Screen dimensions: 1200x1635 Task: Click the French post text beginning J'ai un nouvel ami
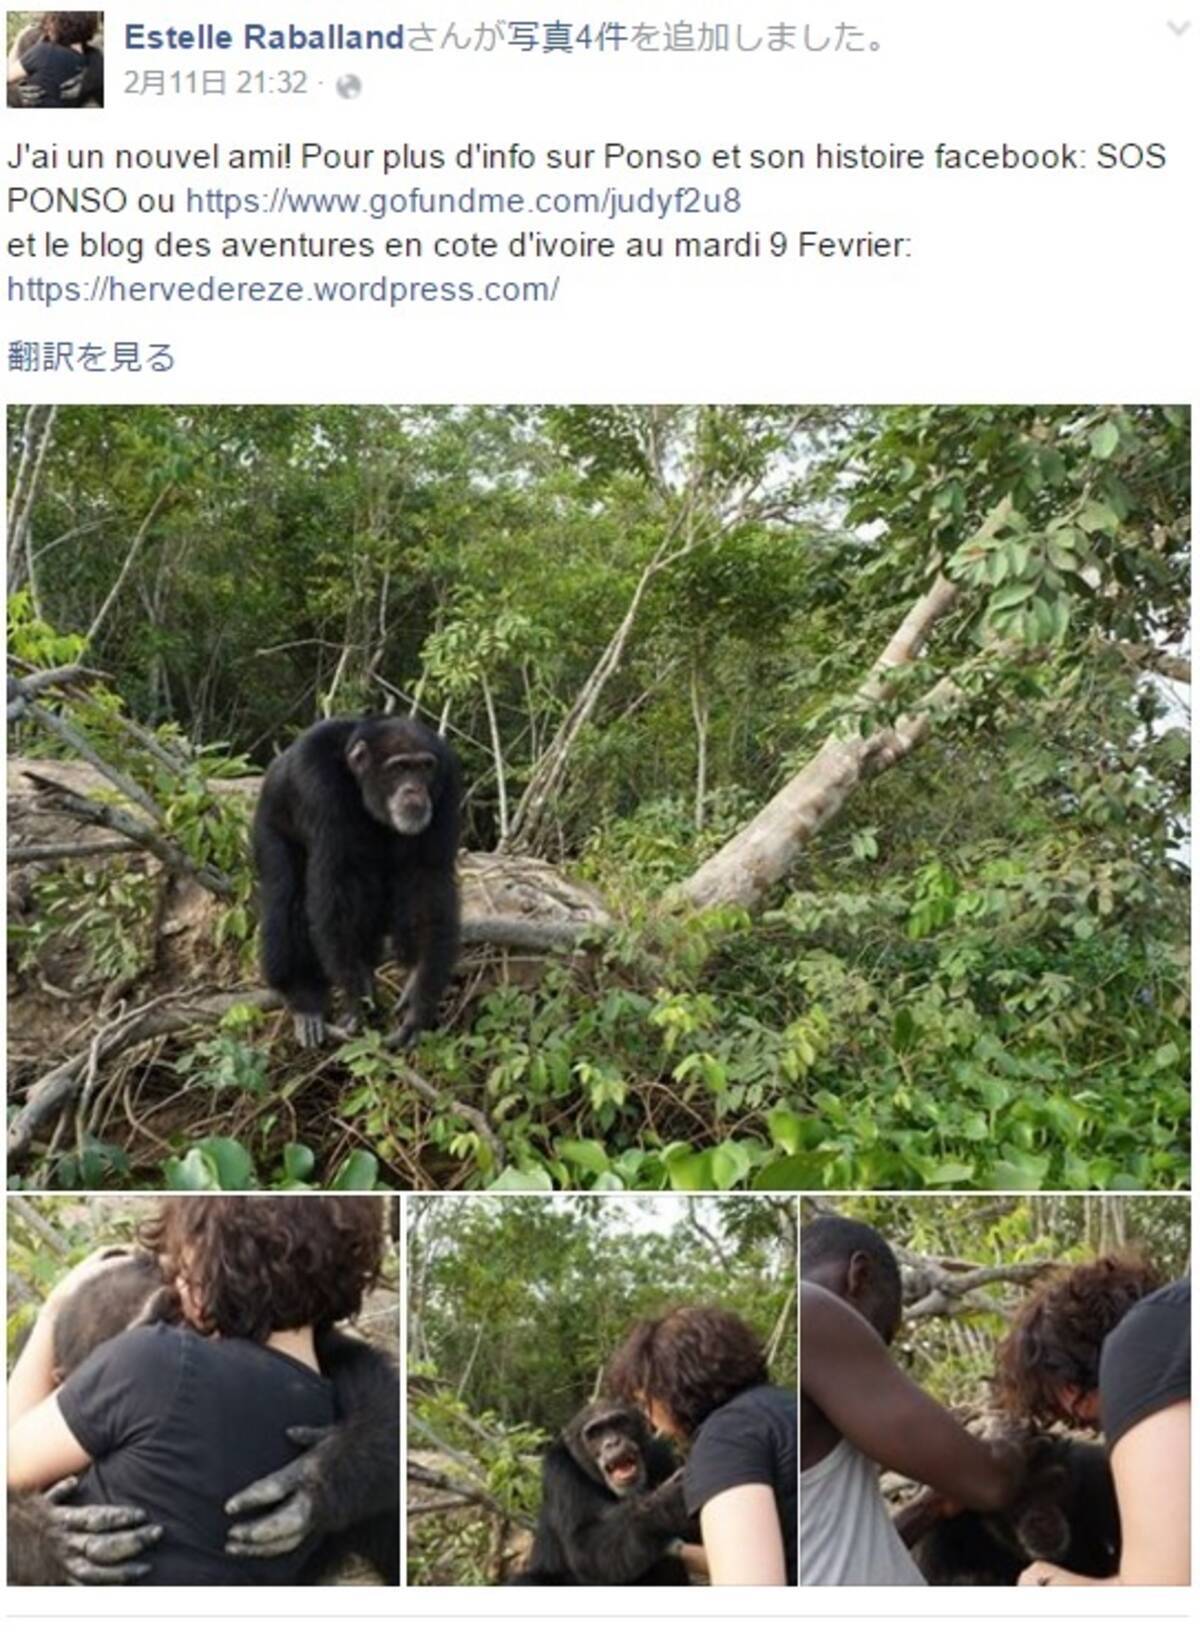(586, 179)
